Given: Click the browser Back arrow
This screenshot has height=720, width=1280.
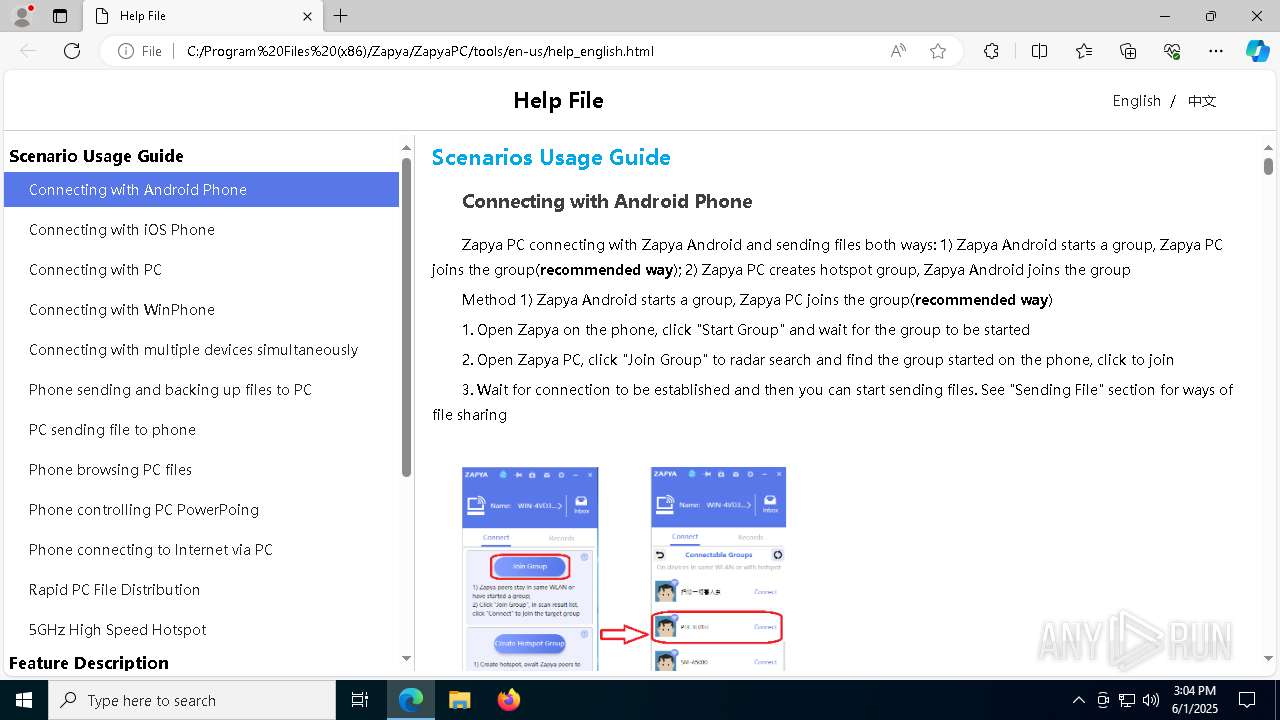Looking at the screenshot, I should tap(29, 51).
